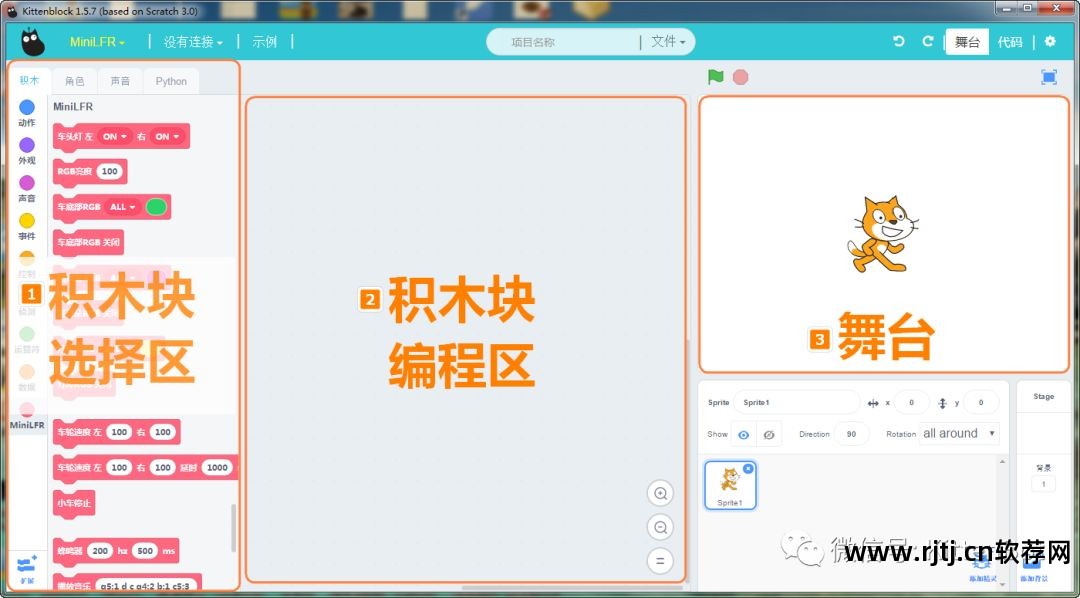Viewport: 1080px width, 598px height.
Task: Zoom in the workspace with the plus magnifier
Action: tap(661, 493)
